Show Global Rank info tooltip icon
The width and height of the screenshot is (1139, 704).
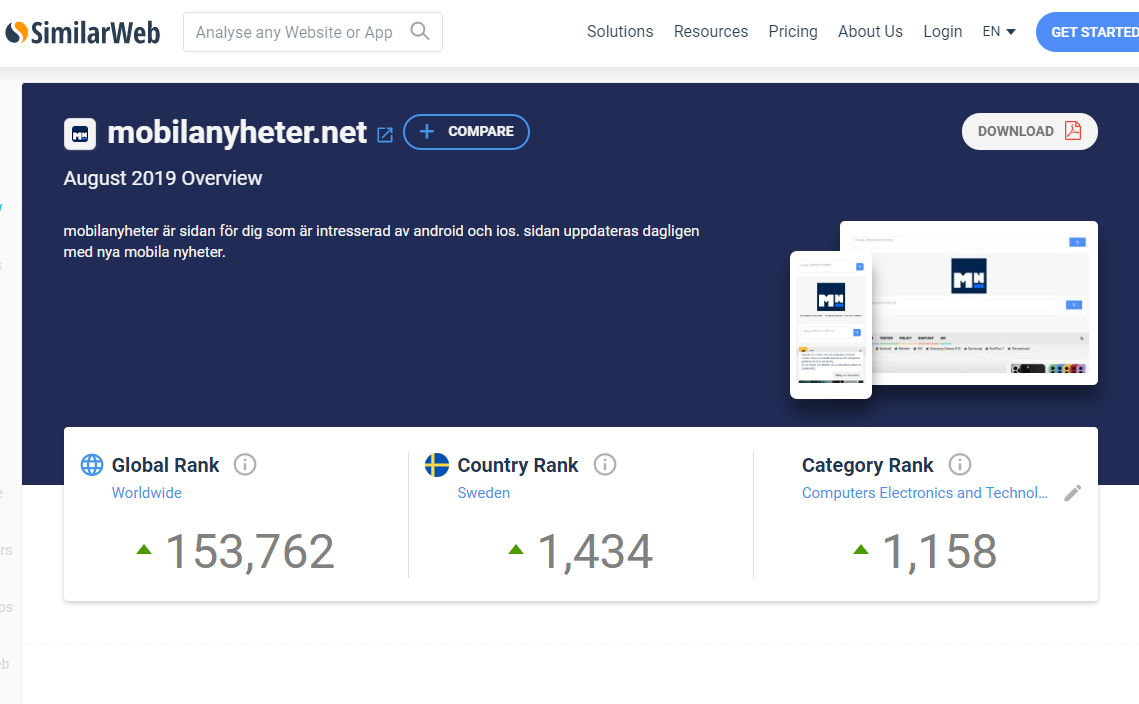pyautogui.click(x=245, y=464)
